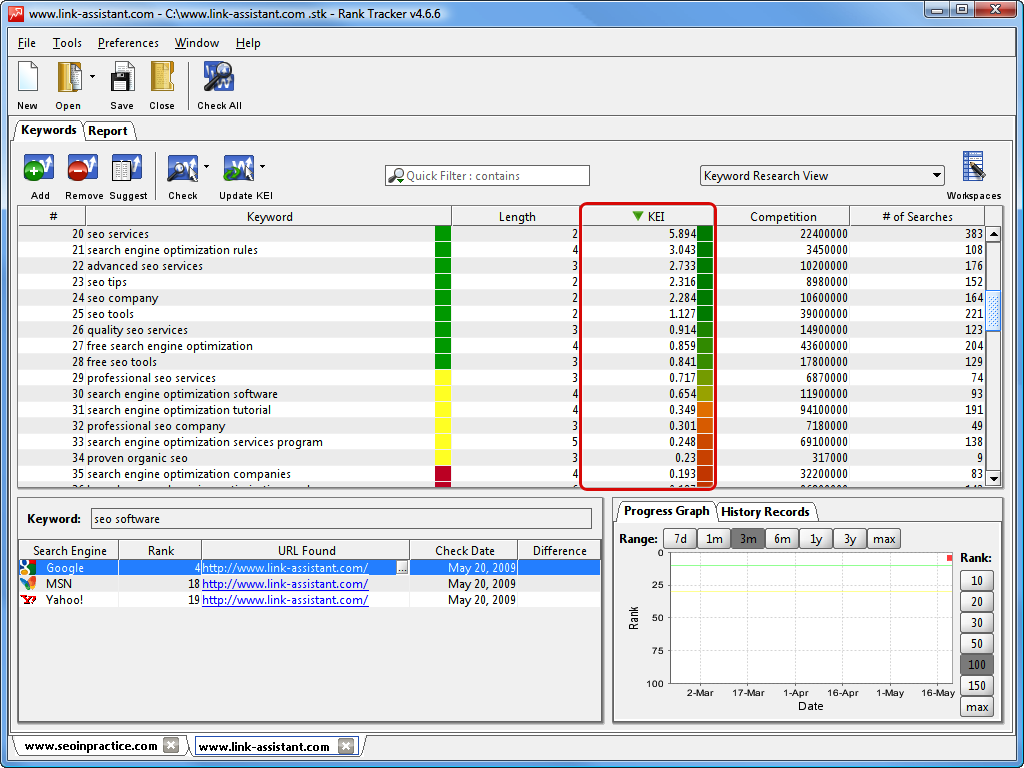Click the Rank Tracker title bar icon
The image size is (1024, 768).
16,13
